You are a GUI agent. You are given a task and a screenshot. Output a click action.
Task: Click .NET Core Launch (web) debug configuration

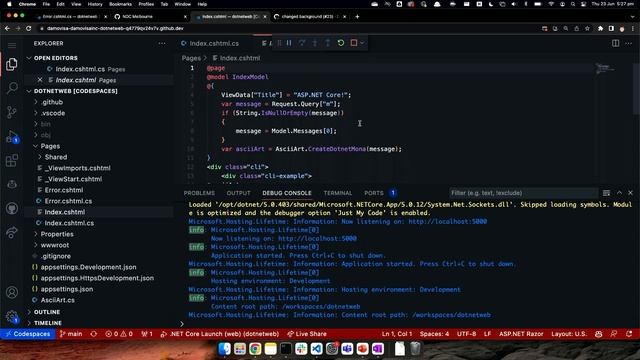coord(220,334)
